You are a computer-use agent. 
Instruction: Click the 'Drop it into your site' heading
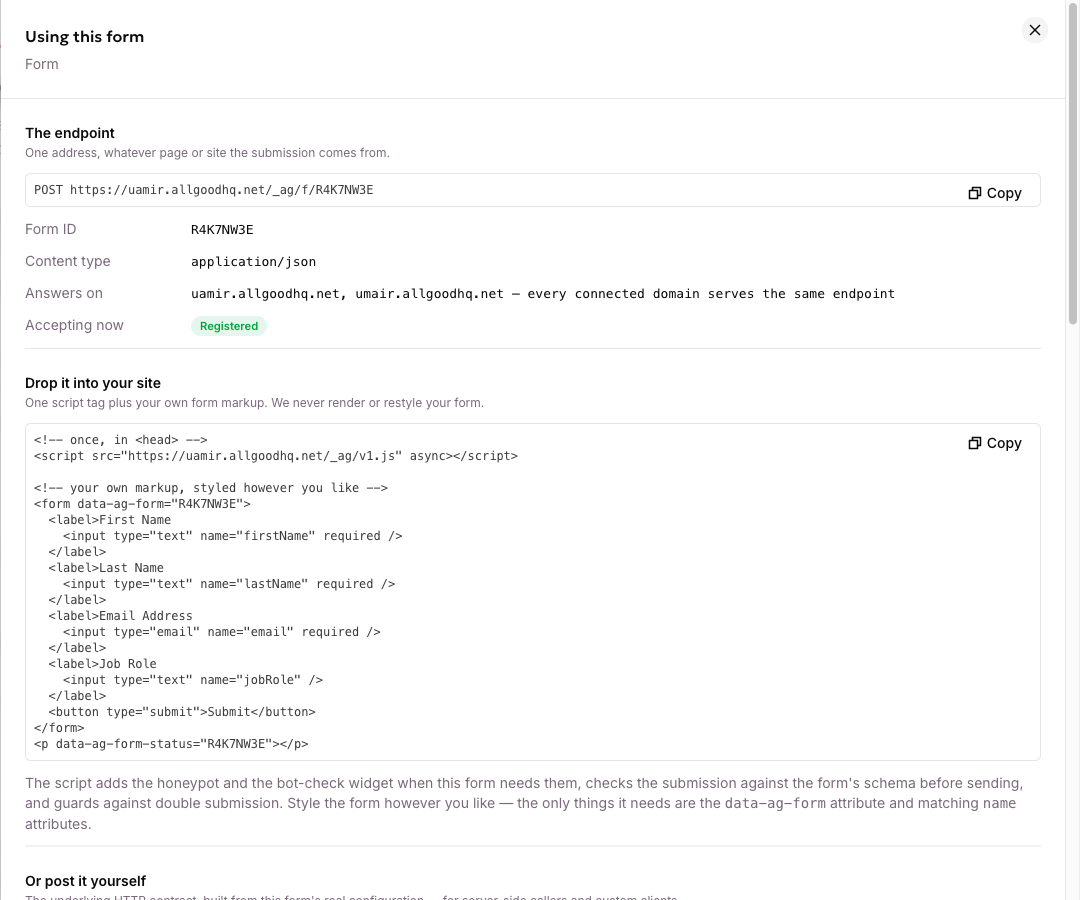pyautogui.click(x=93, y=383)
